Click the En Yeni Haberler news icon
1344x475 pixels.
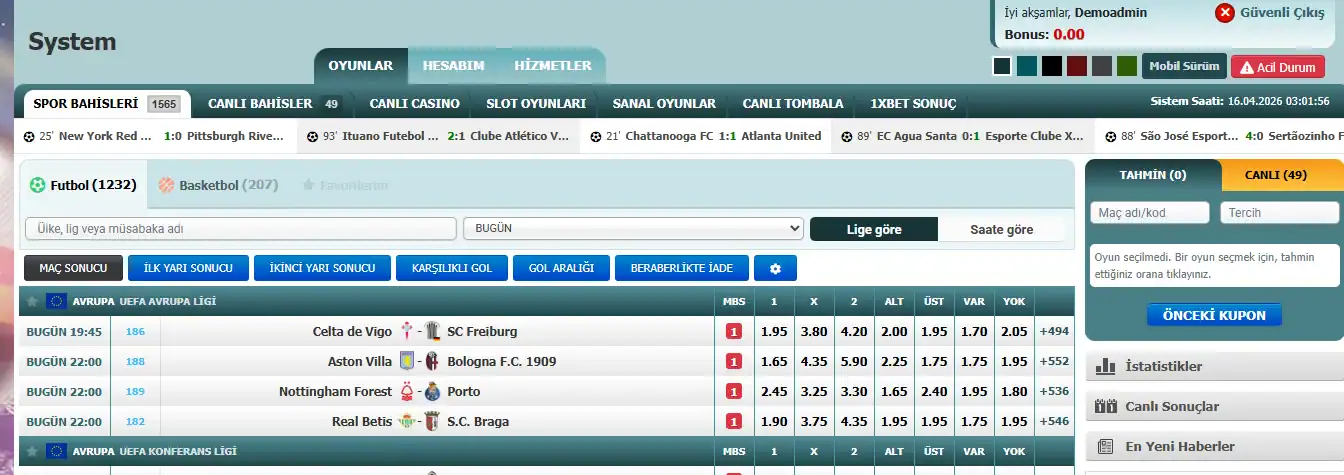[x=1105, y=446]
